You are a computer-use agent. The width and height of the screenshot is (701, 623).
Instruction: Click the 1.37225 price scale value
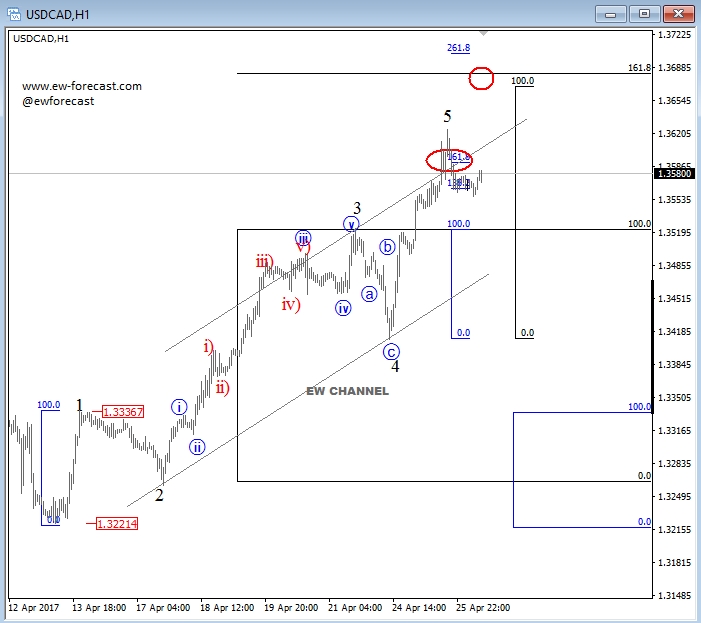674,35
